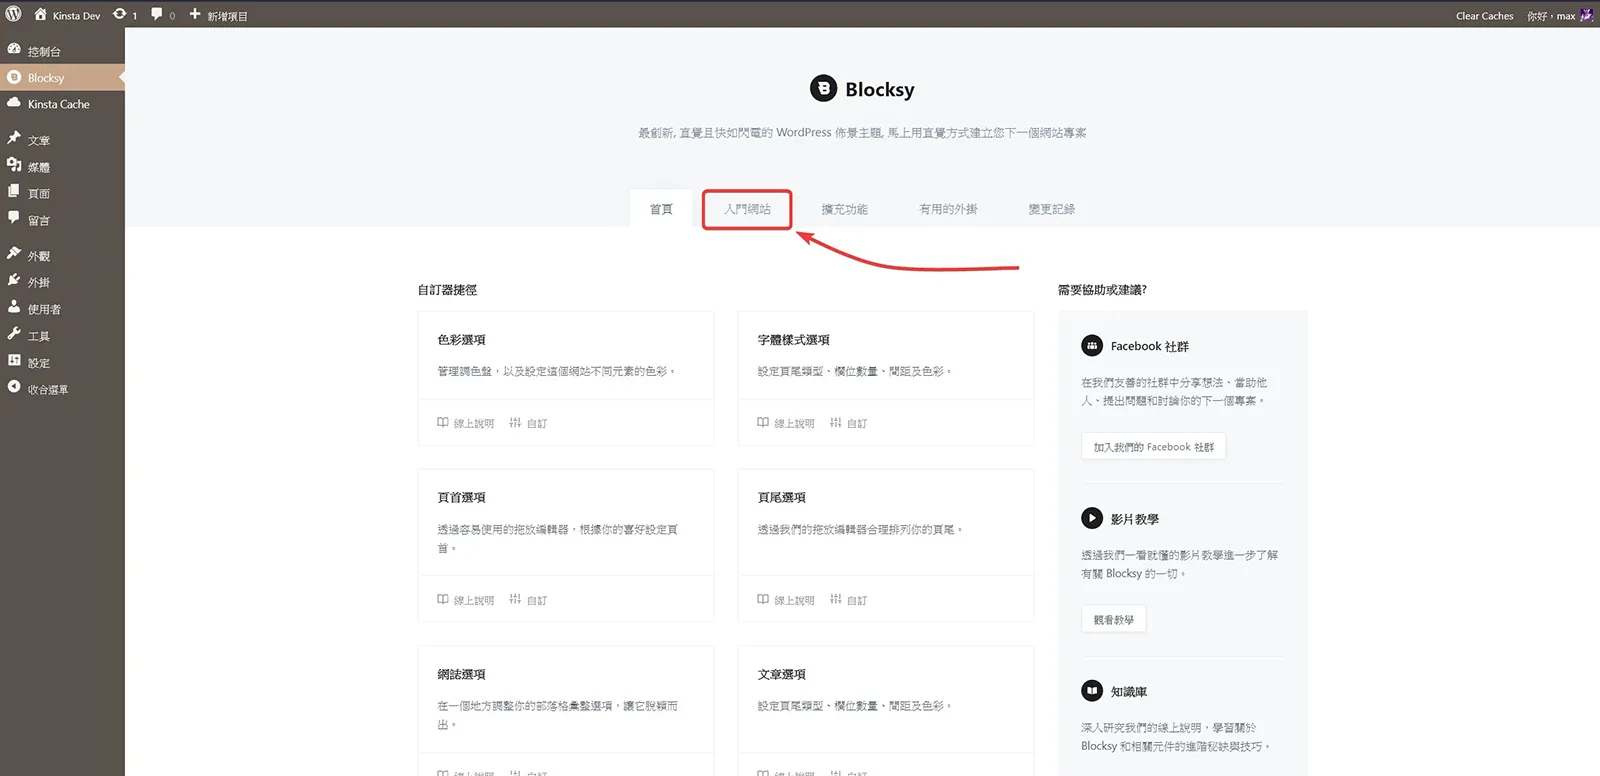
Task: Open Kinsta Cache sidebar item
Action: pyautogui.click(x=62, y=104)
